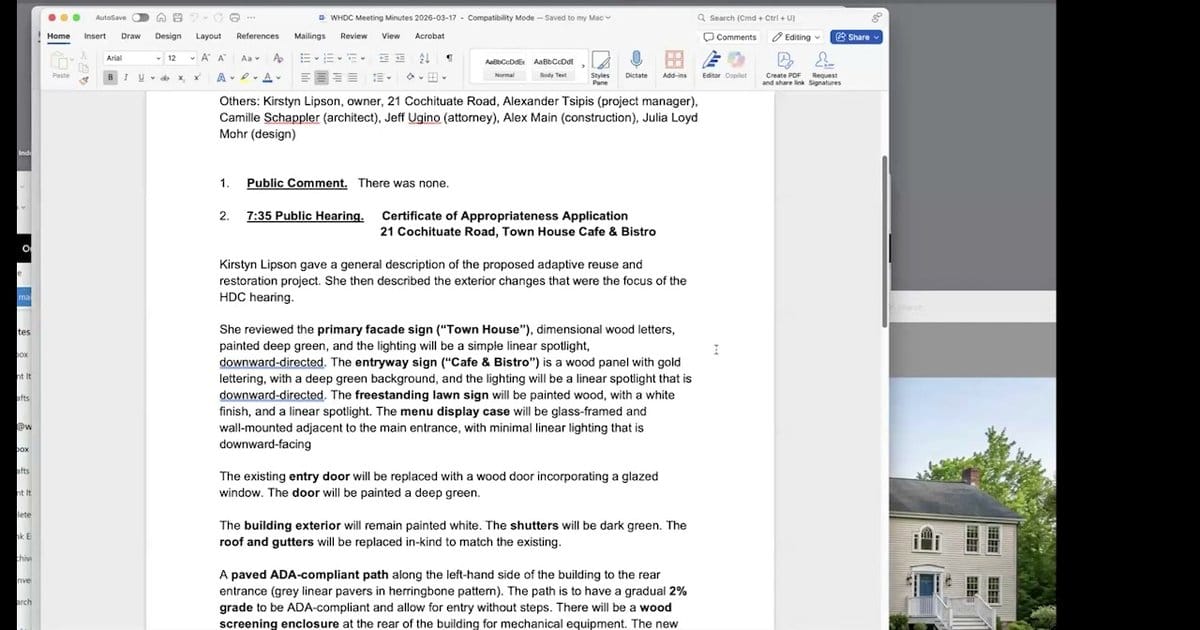This screenshot has height=630, width=1200.
Task: Open the Add-ins gallery
Action: (x=674, y=64)
